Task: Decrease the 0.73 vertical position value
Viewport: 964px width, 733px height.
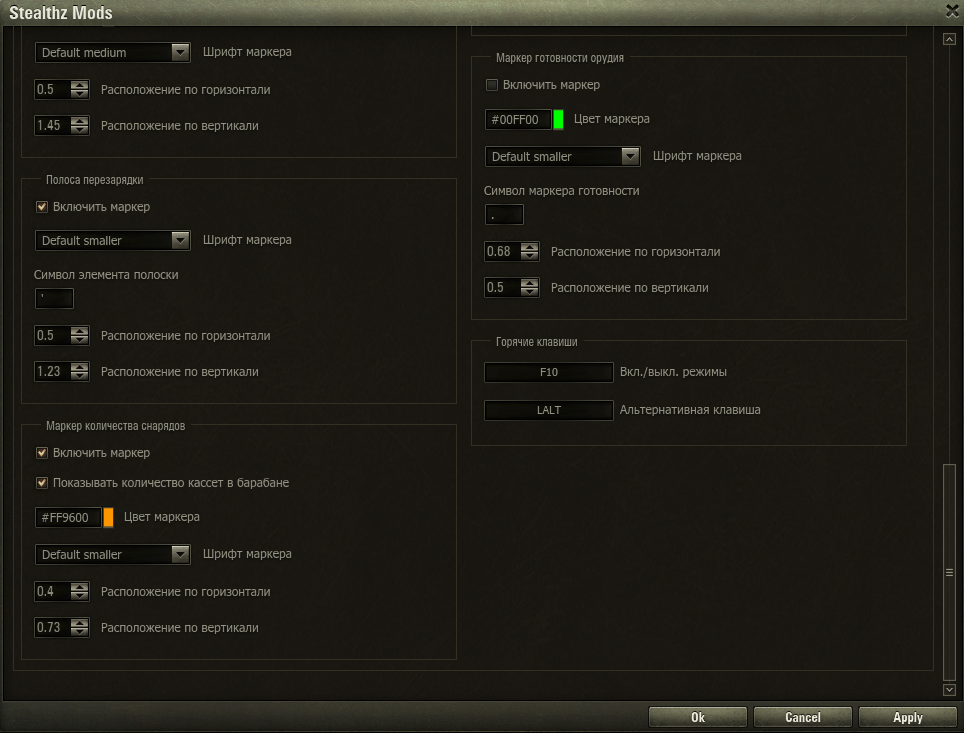Action: [x=79, y=632]
